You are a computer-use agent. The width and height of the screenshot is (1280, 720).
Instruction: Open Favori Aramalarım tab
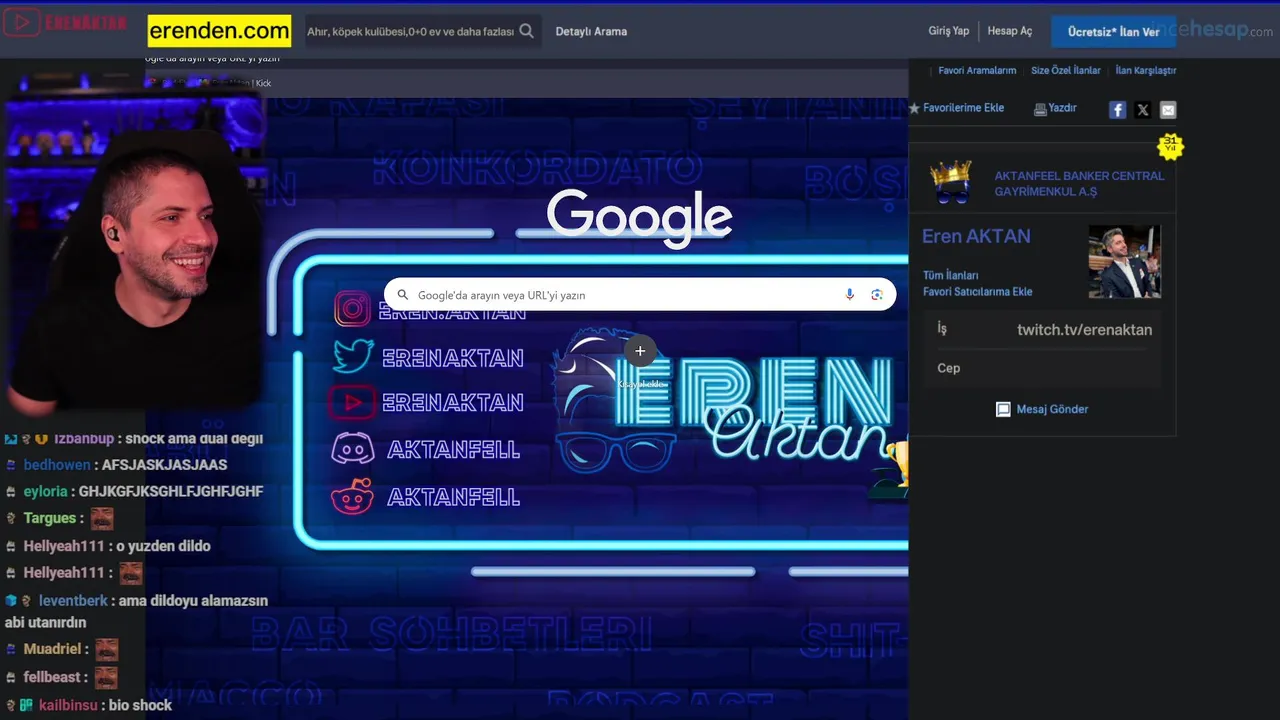(977, 71)
